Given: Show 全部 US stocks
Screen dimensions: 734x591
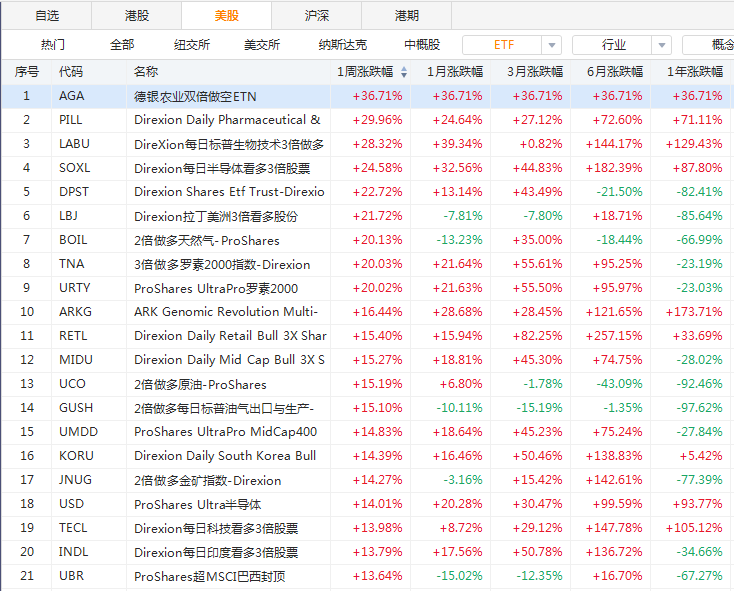Looking at the screenshot, I should point(122,45).
